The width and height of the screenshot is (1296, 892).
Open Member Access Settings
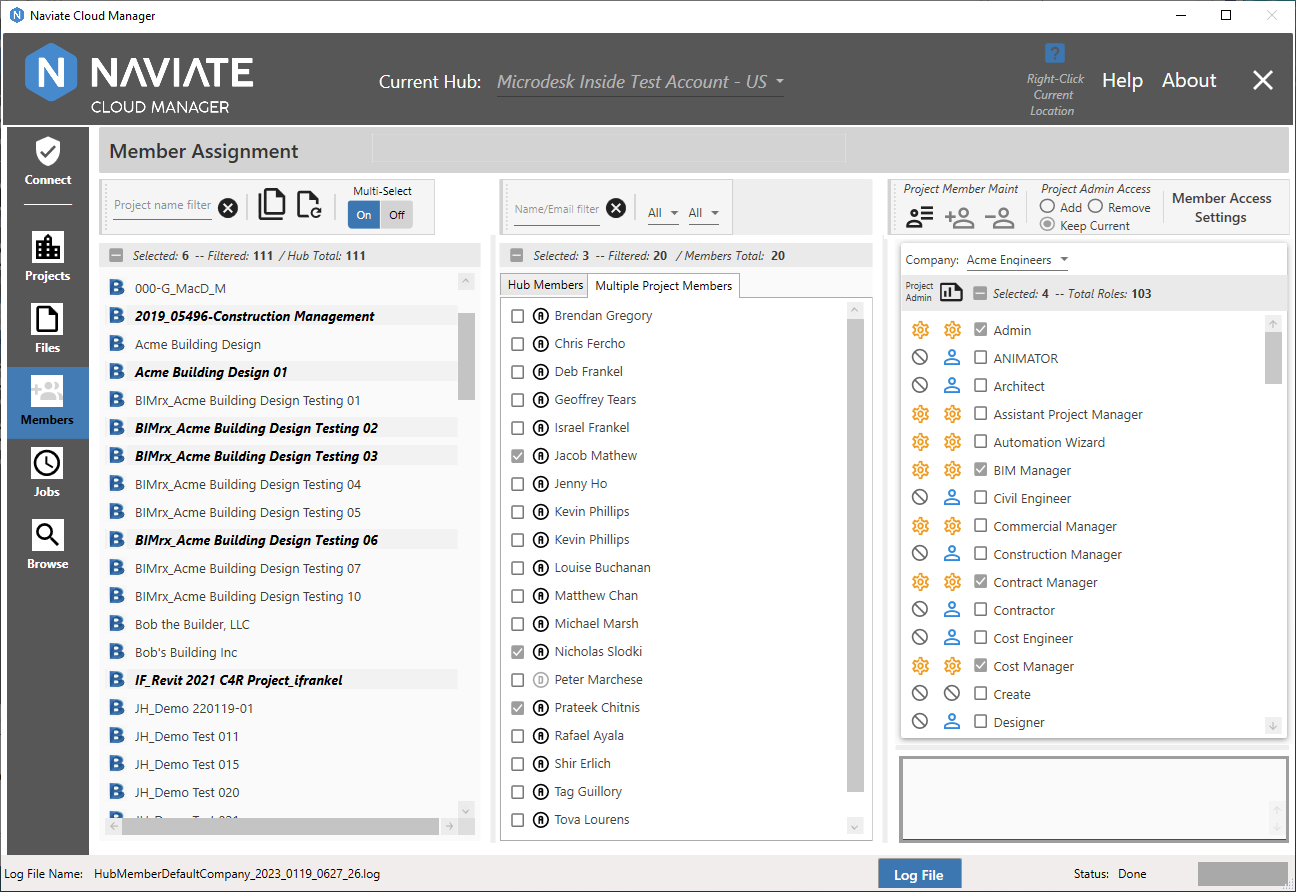click(x=1221, y=208)
